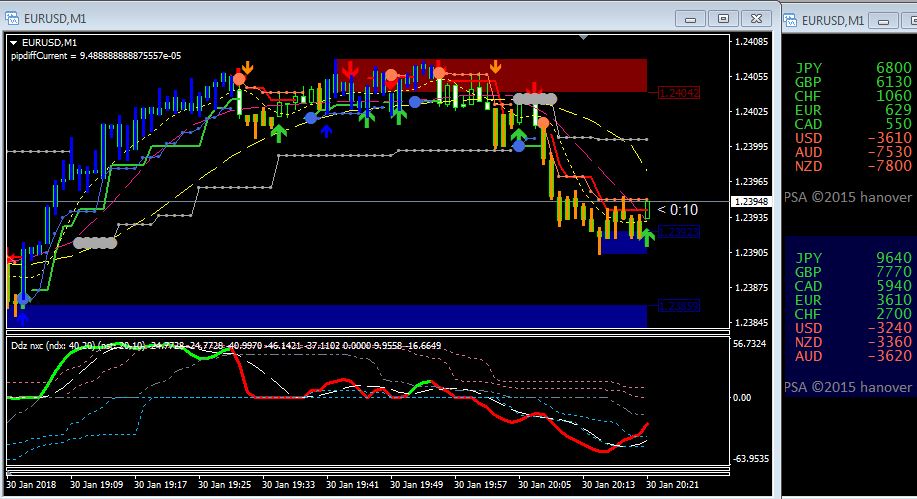The width and height of the screenshot is (917, 499).
Task: Click the EURUSD,M1 chart window icon
Action: click(12, 19)
